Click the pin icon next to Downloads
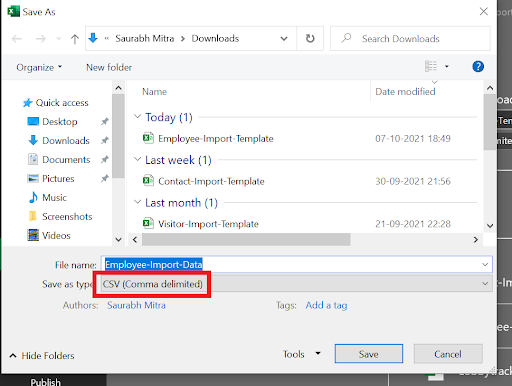Image resolution: width=512 pixels, height=386 pixels. (105, 141)
